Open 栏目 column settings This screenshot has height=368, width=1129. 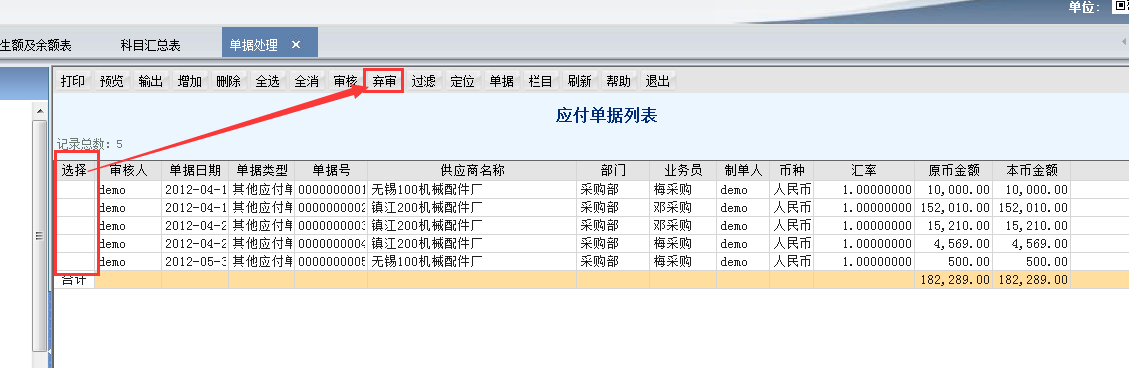coord(540,81)
